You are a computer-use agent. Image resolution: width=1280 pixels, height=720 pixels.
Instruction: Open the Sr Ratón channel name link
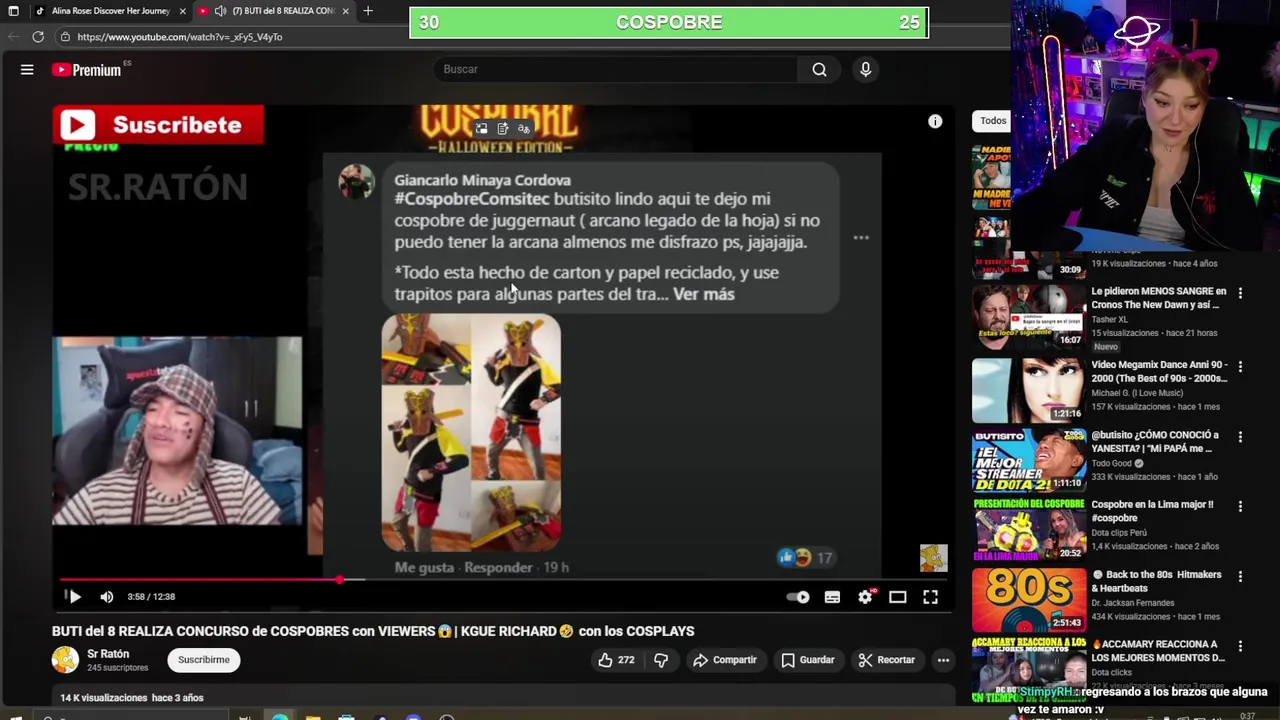tap(108, 654)
